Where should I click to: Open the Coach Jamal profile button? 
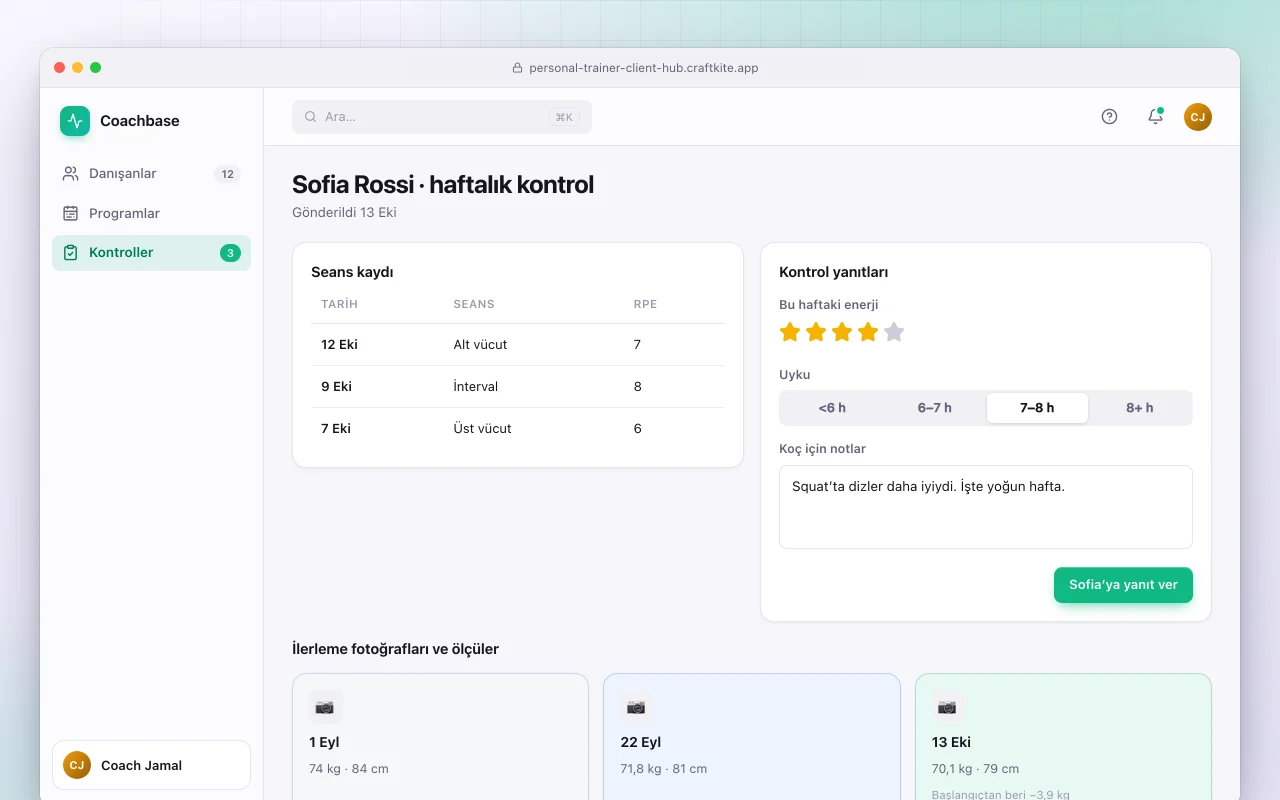tap(151, 765)
